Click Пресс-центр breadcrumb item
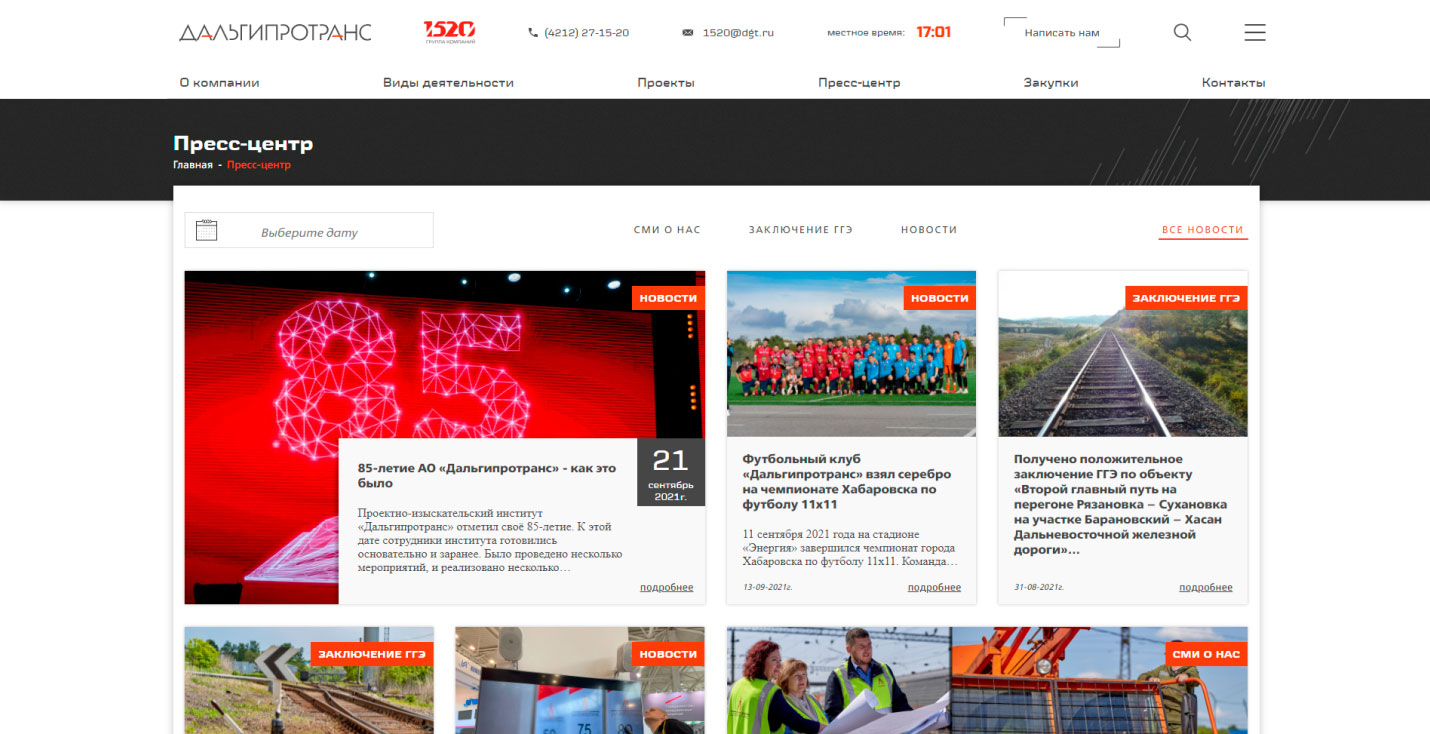This screenshot has height=734, width=1430. 259,165
